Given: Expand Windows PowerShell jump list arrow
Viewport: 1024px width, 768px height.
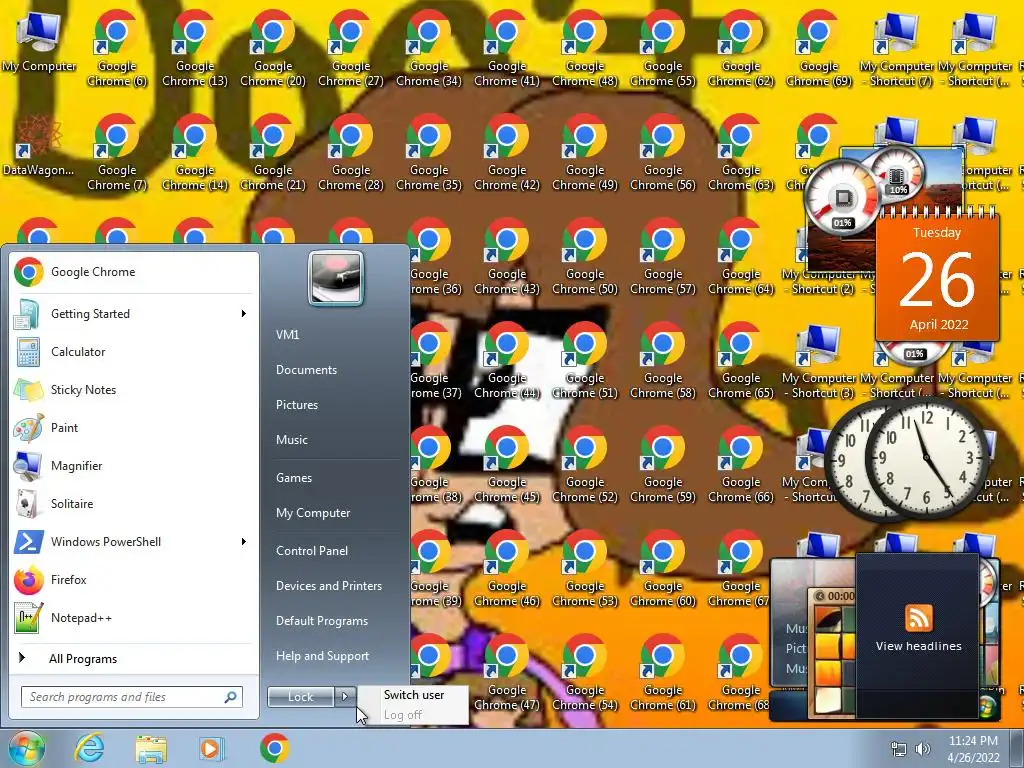Looking at the screenshot, I should (x=244, y=542).
